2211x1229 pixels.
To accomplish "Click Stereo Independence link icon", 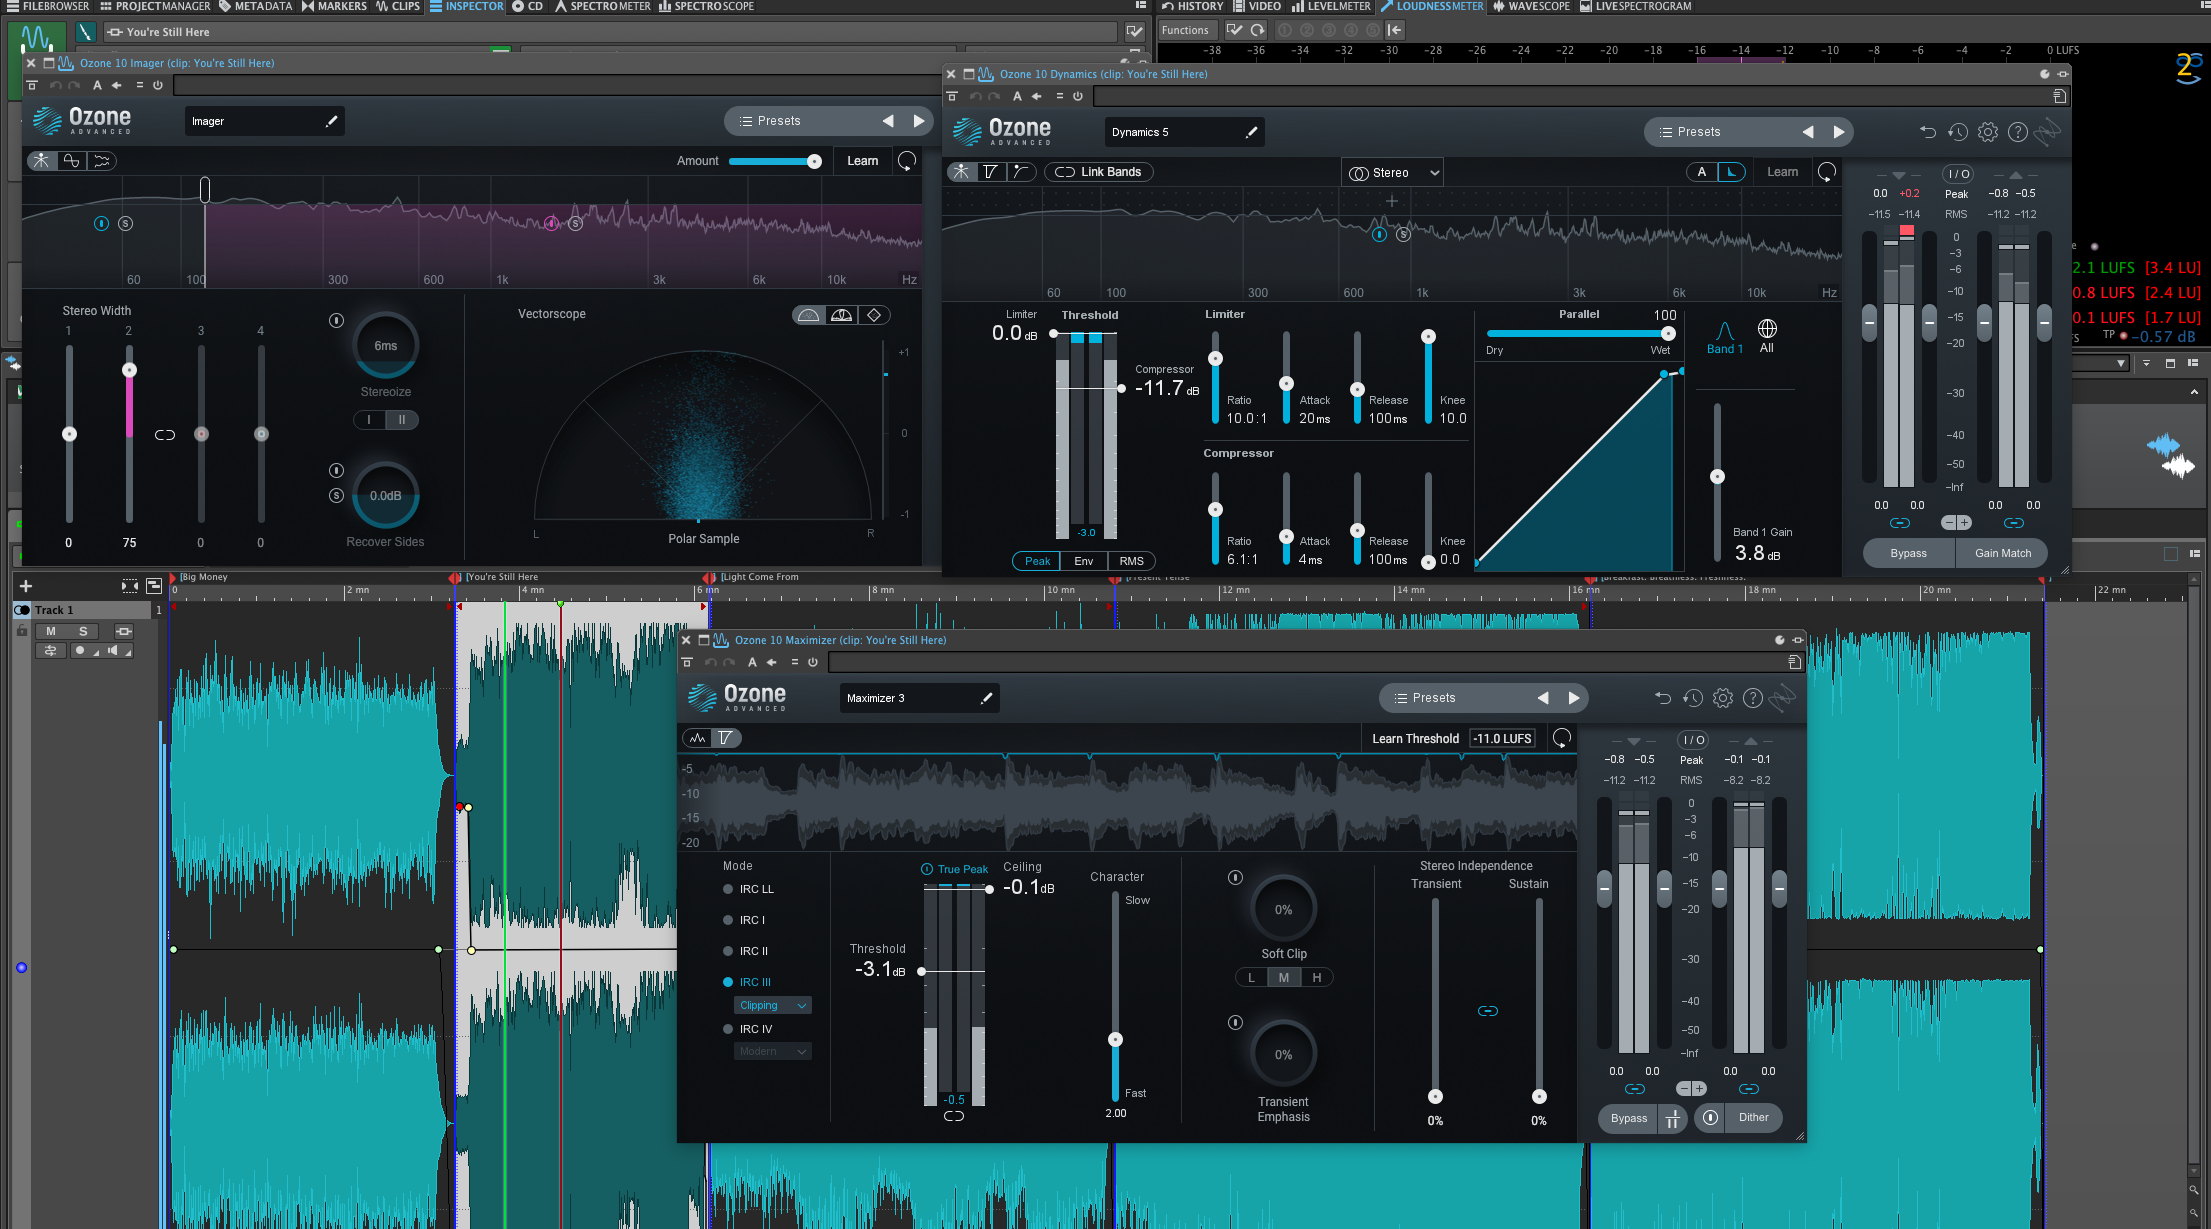I will tap(1488, 1011).
